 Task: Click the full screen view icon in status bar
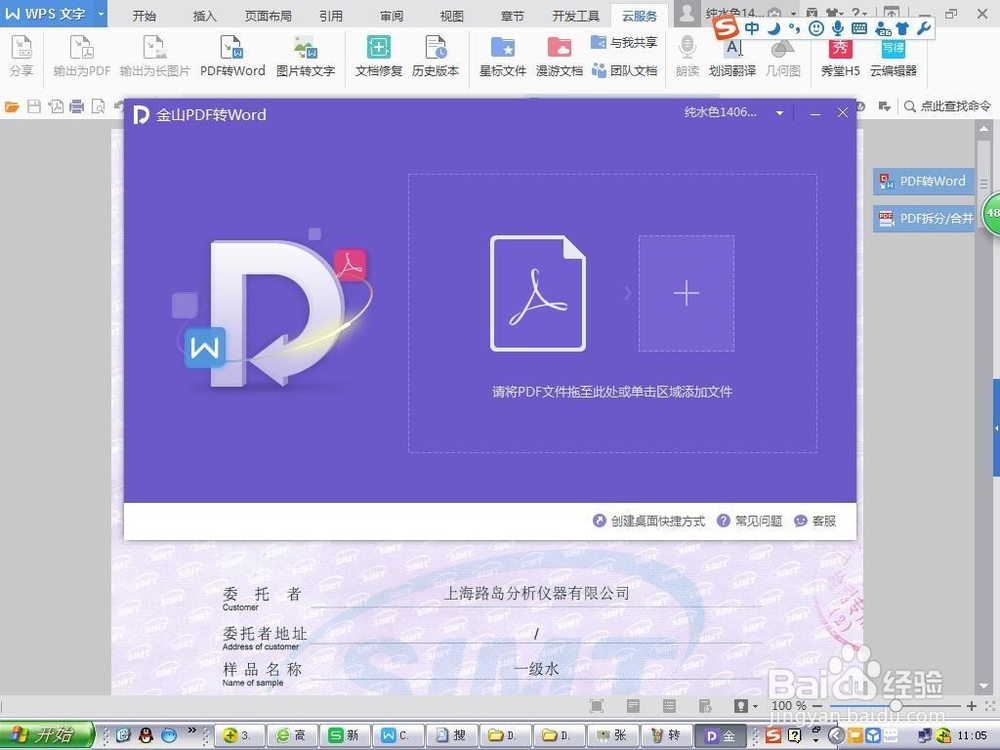pyautogui.click(x=596, y=705)
